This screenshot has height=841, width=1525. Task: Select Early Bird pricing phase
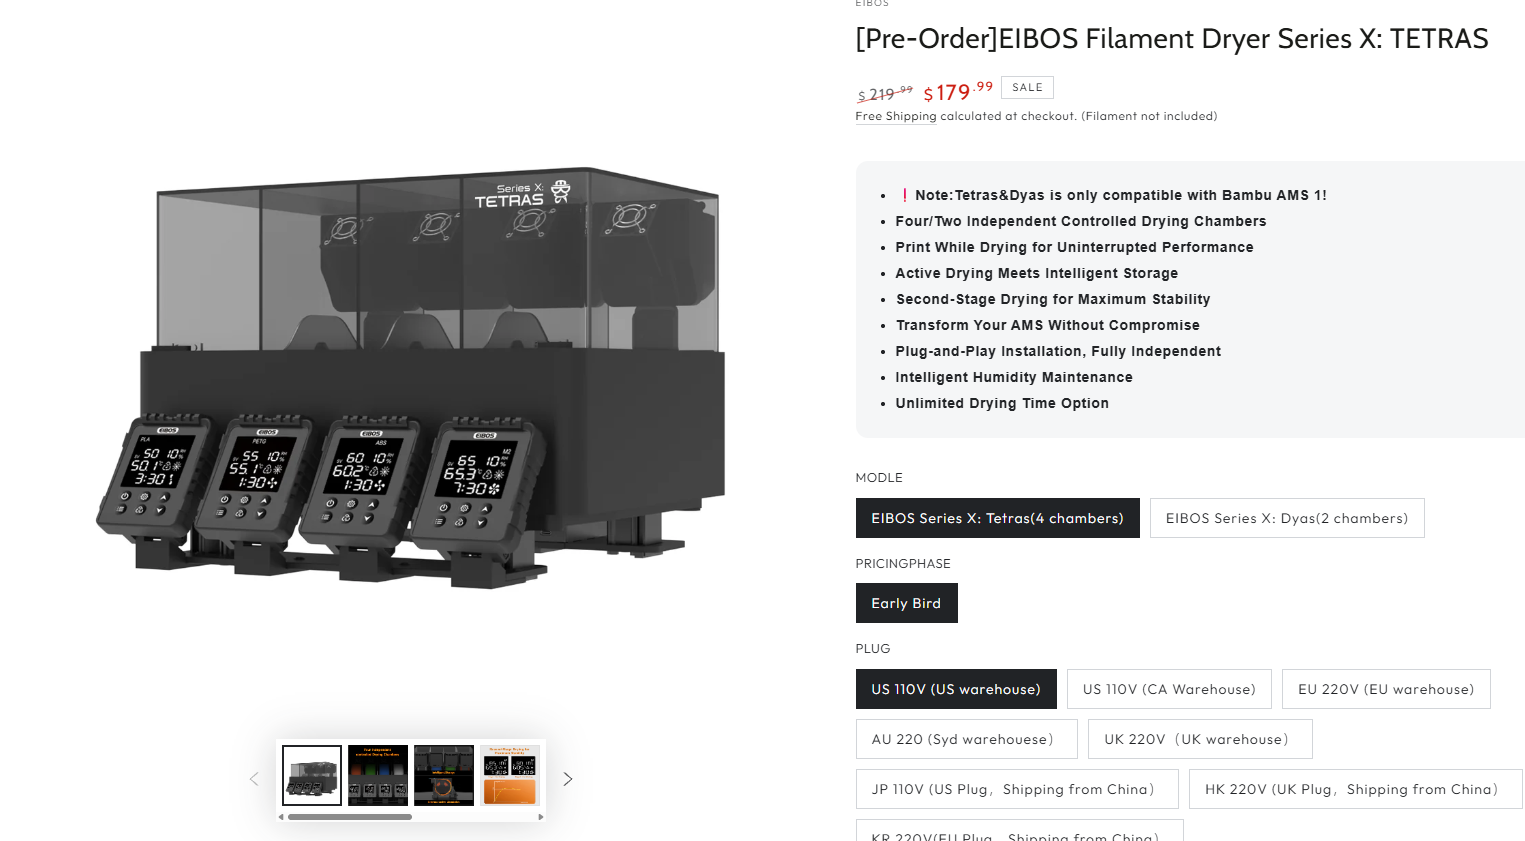pyautogui.click(x=906, y=603)
